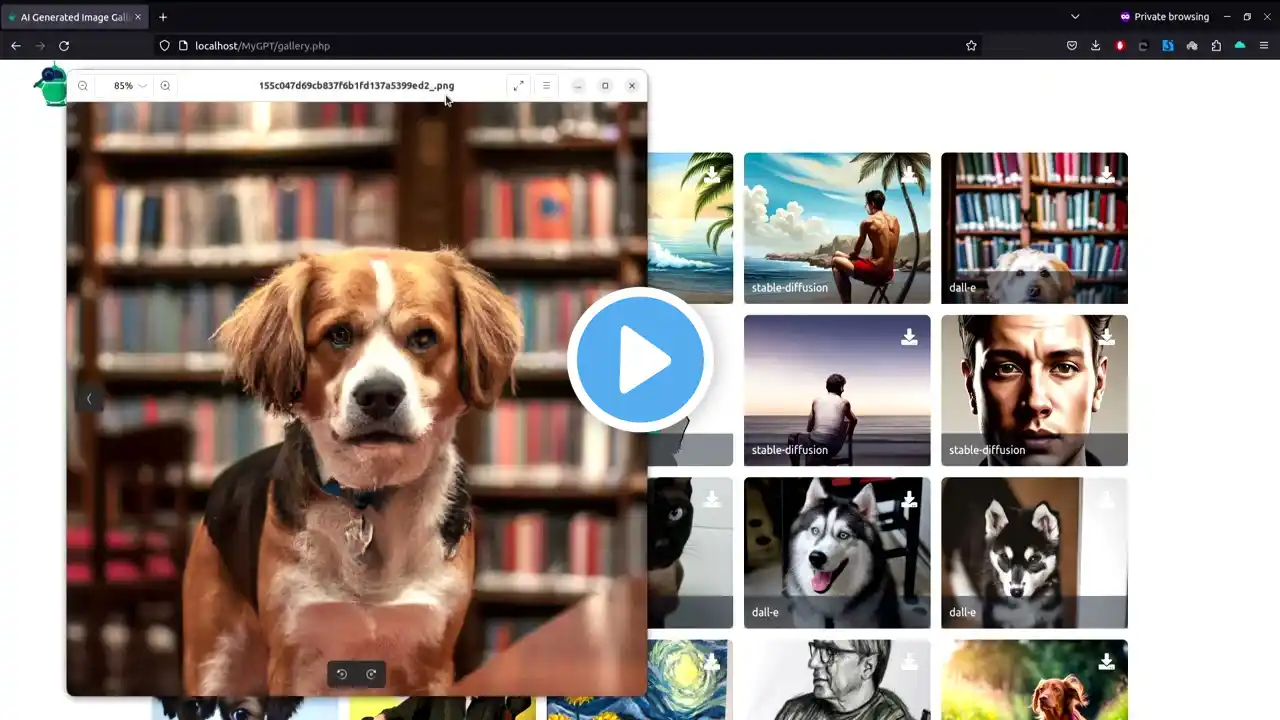Play the video with the blue play button
The width and height of the screenshot is (1280, 720).
point(640,360)
